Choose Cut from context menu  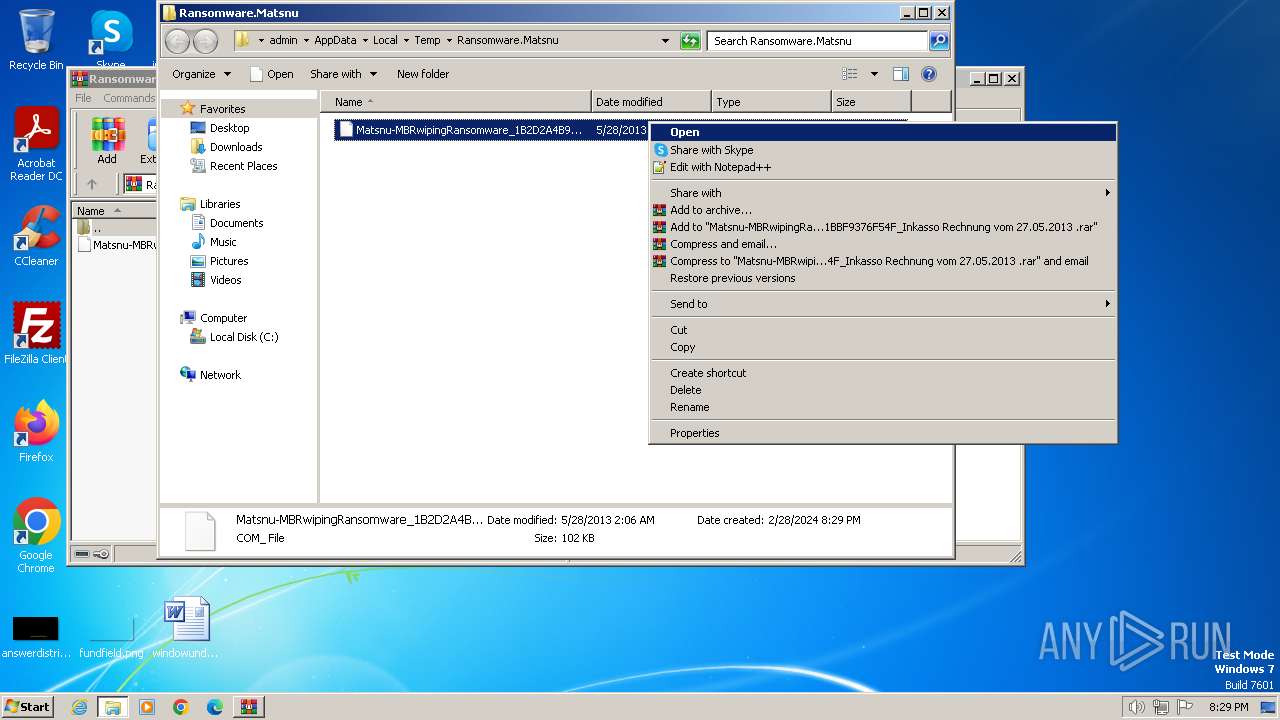click(883, 330)
